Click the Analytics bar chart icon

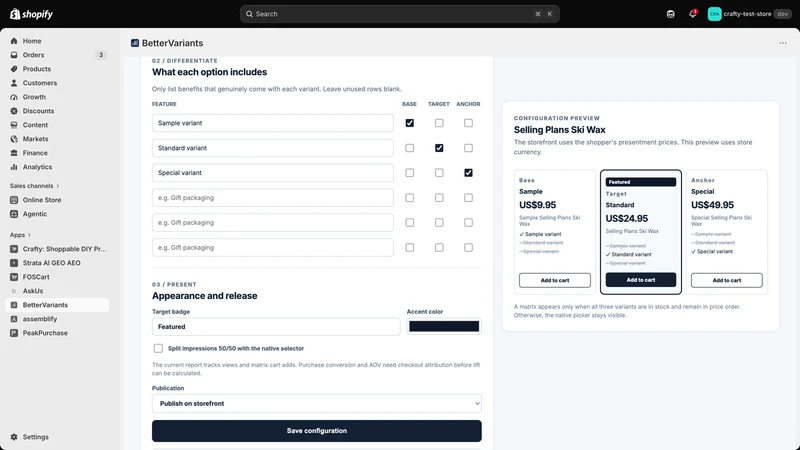[14, 167]
